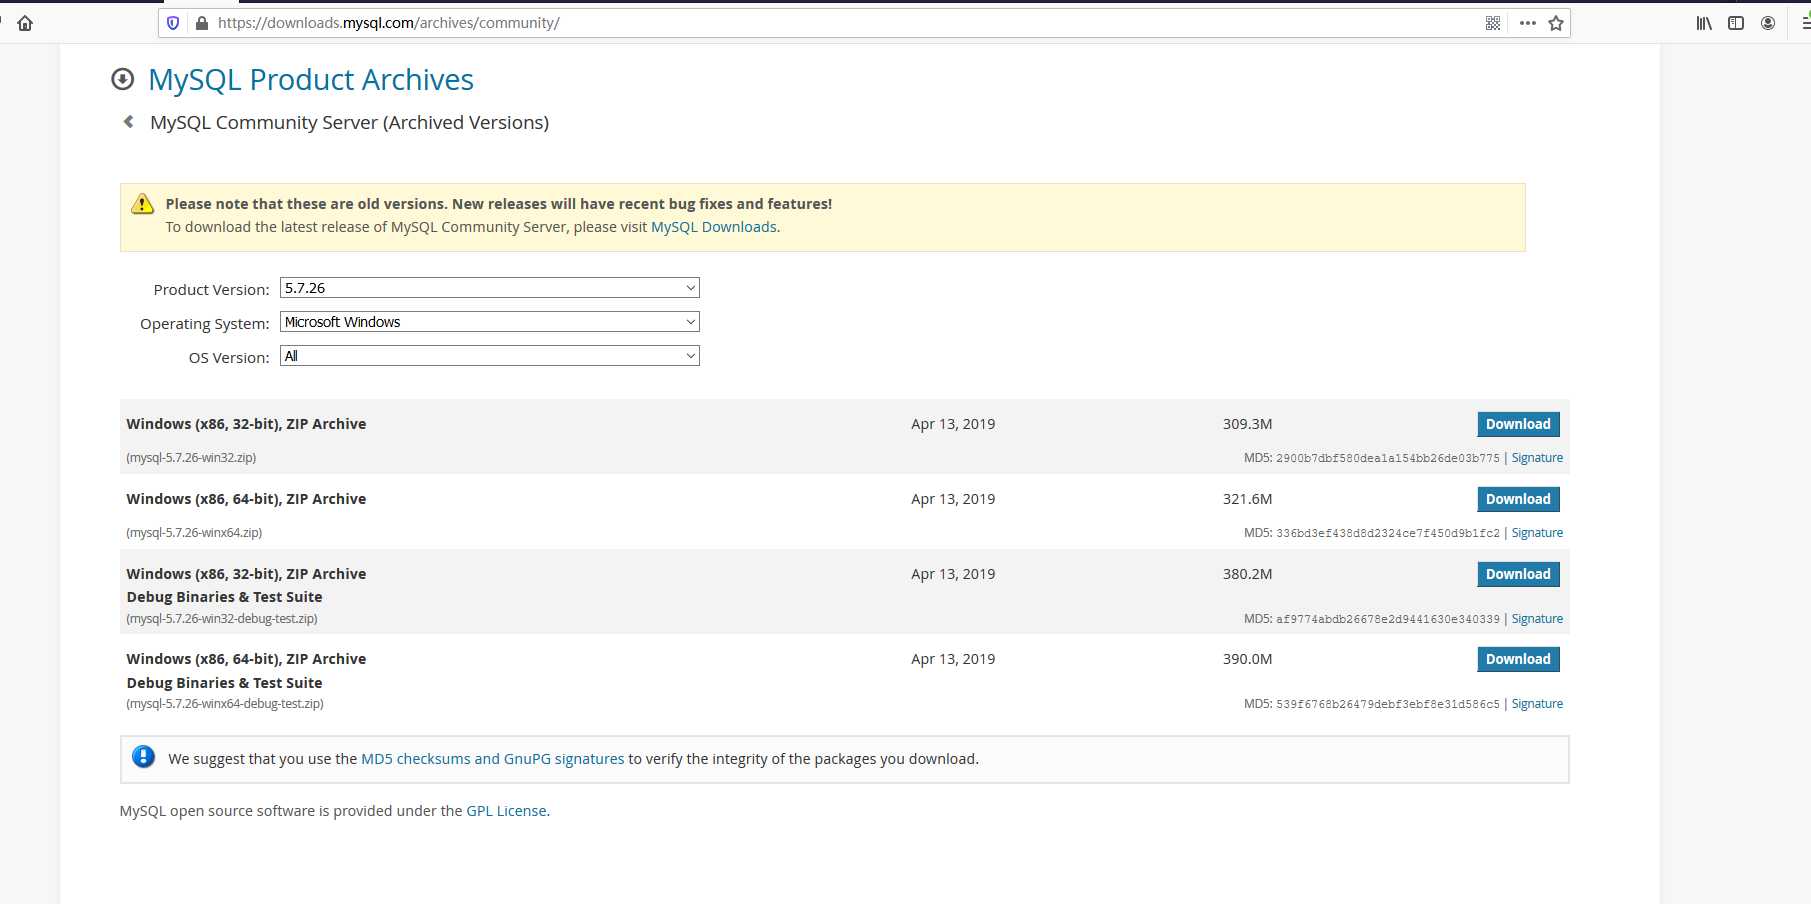The height and width of the screenshot is (904, 1811).
Task: Open Signature link for winx64-debug-test.zip
Action: [x=1537, y=704]
